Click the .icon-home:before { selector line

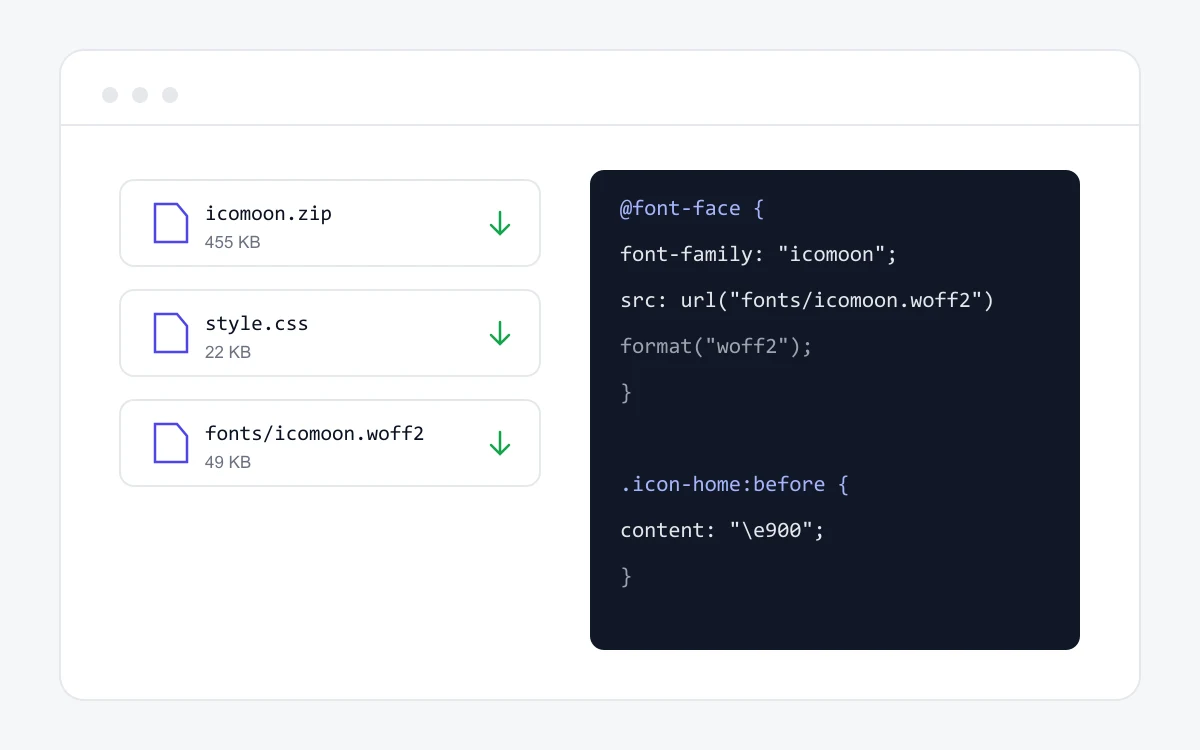click(734, 484)
